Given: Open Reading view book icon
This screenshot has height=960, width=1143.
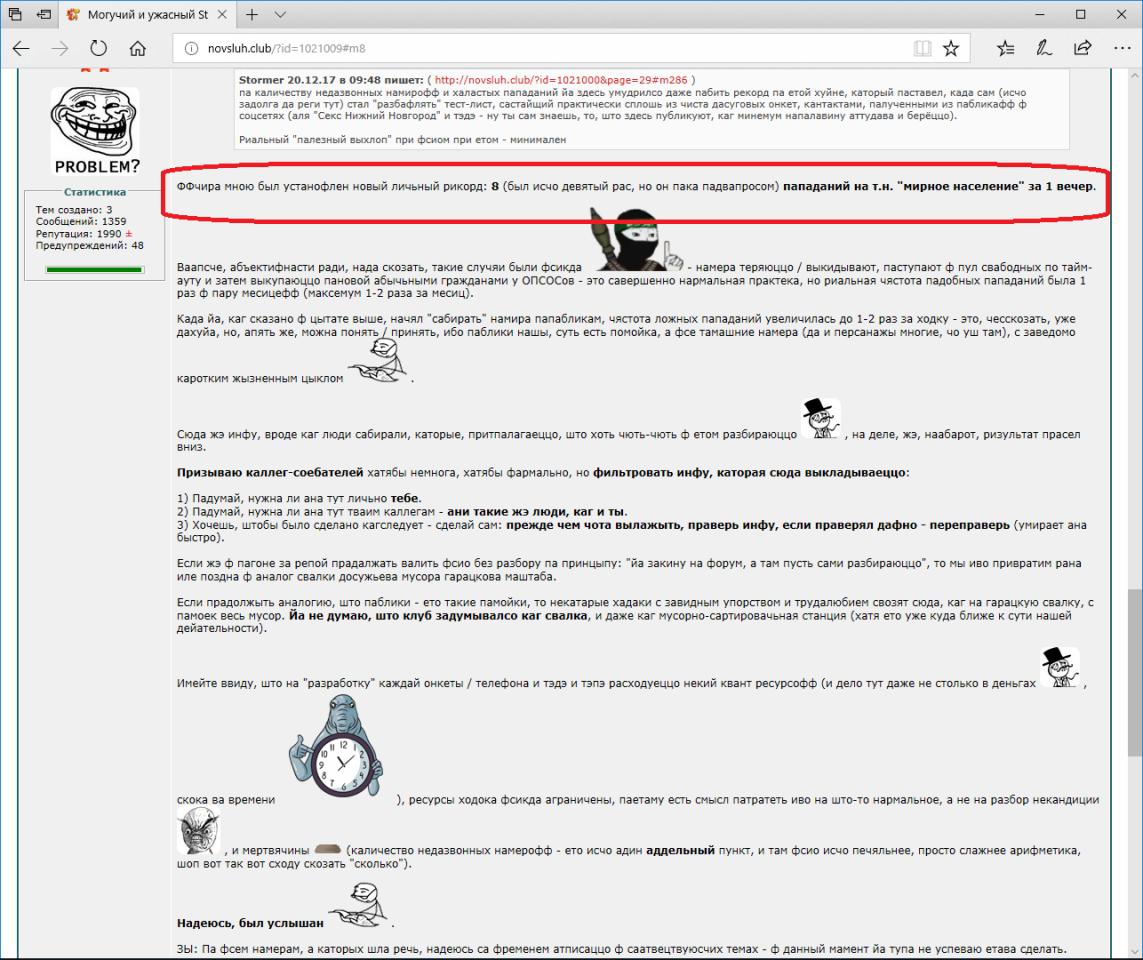Looking at the screenshot, I should point(922,48).
